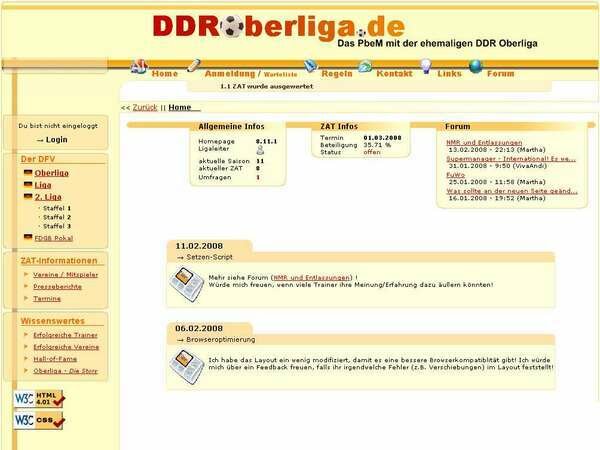Open Erfolgreiche Trainer link
This screenshot has height=450, width=600.
pos(65,335)
